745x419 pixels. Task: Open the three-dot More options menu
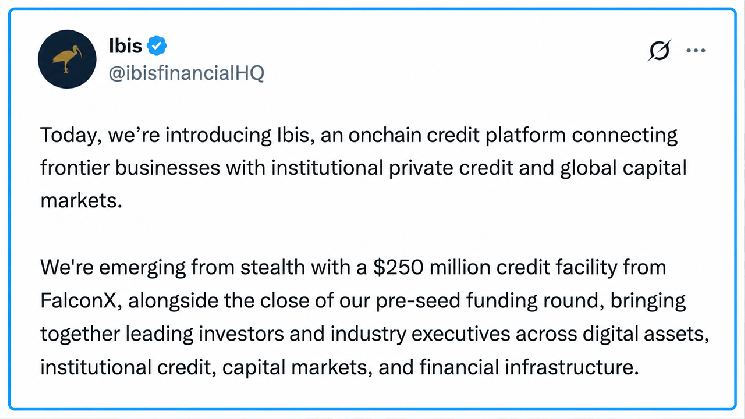[696, 50]
